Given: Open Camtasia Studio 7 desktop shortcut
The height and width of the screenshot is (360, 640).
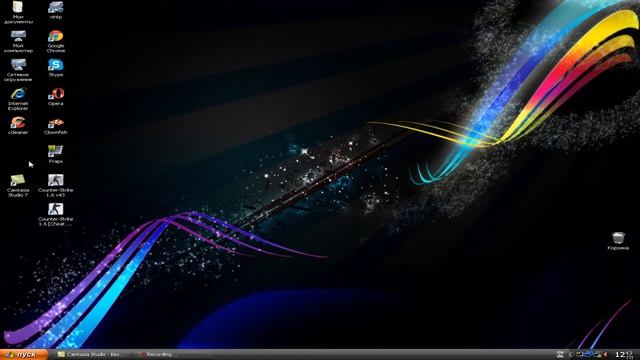Looking at the screenshot, I should [18, 186].
